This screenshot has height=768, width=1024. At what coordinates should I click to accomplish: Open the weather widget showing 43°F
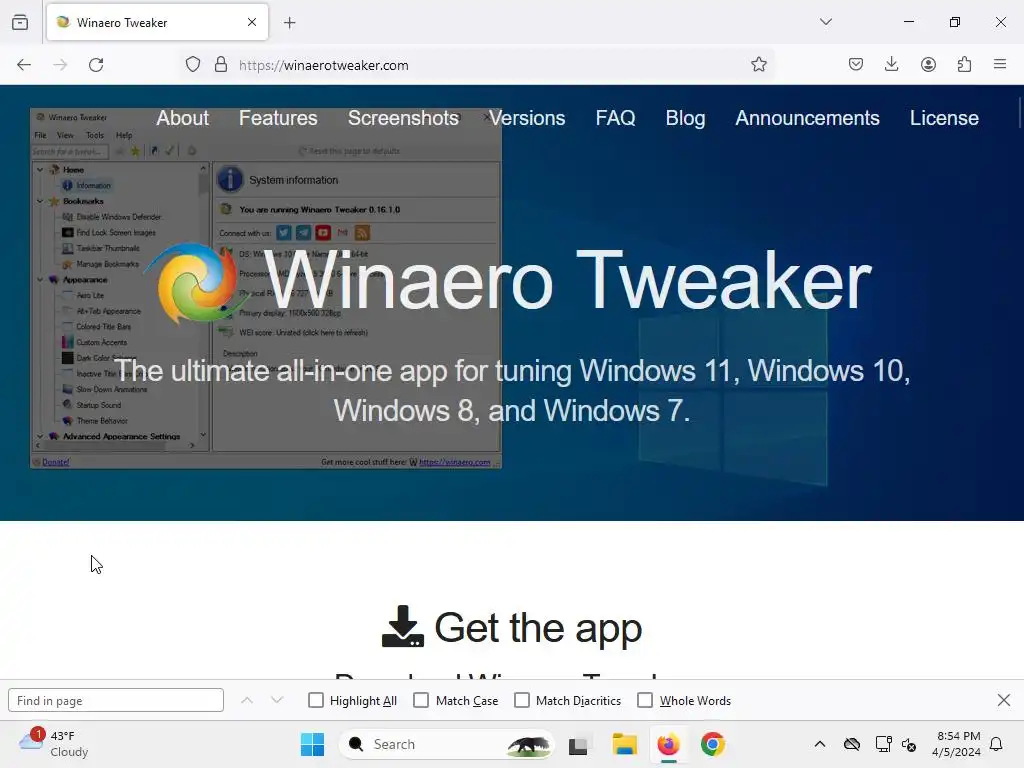click(x=54, y=744)
